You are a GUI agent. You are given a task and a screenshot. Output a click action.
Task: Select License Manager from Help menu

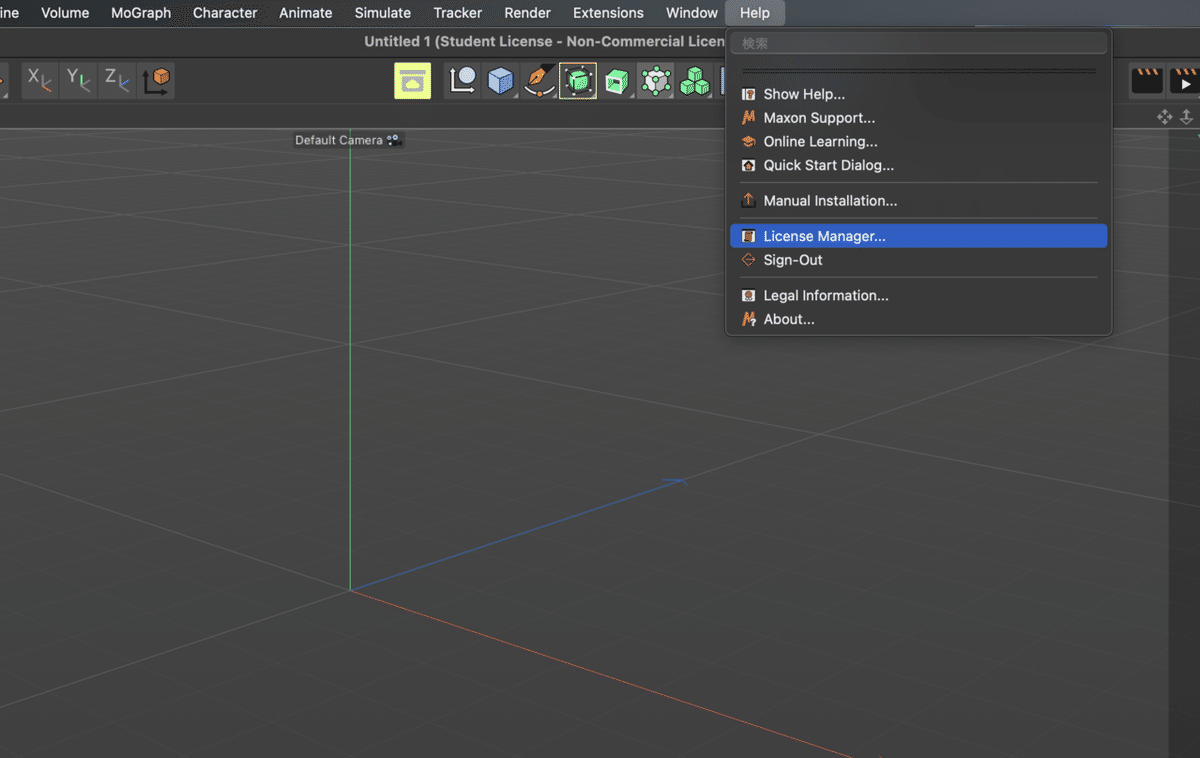[824, 236]
